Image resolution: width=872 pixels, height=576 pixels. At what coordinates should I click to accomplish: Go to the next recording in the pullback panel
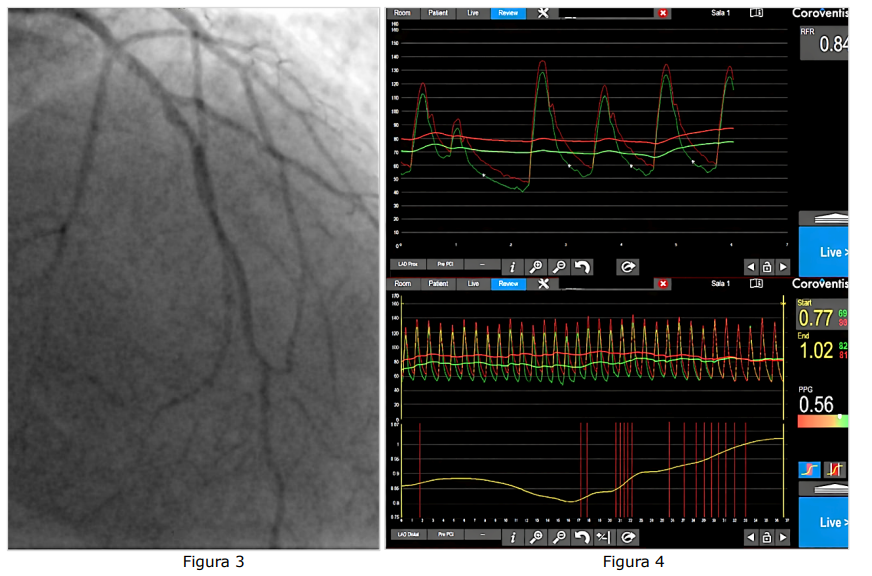tap(783, 538)
